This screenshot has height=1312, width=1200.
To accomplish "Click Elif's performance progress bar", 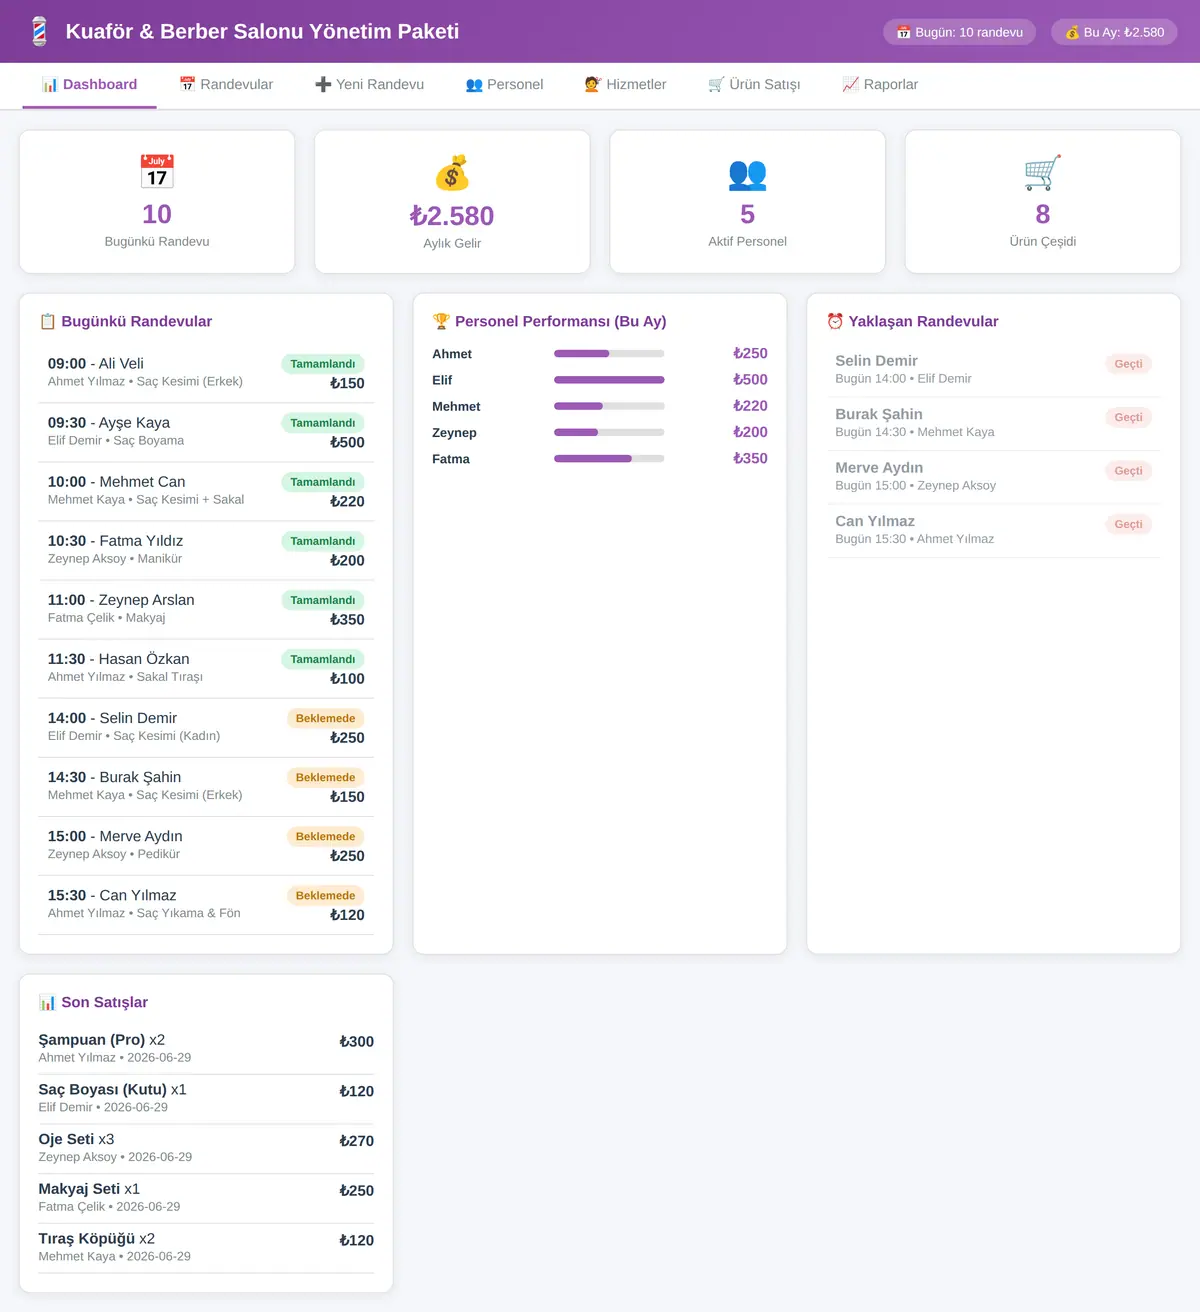I will pos(609,380).
